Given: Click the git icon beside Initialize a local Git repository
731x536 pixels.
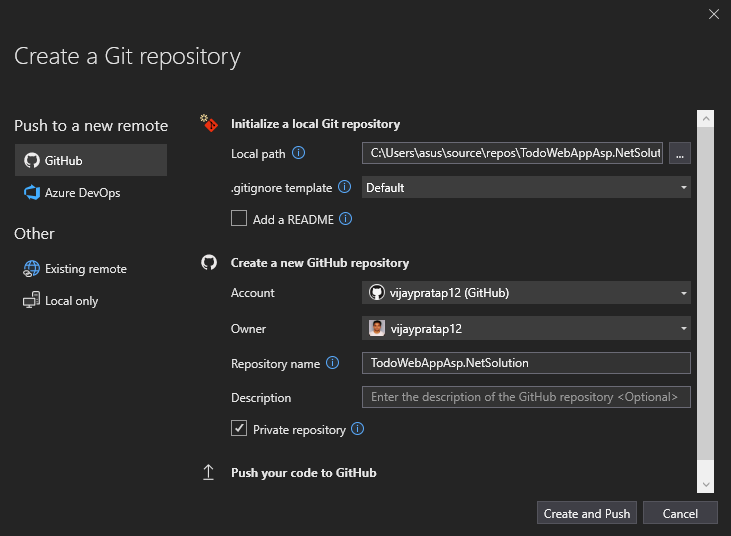Looking at the screenshot, I should 209,124.
